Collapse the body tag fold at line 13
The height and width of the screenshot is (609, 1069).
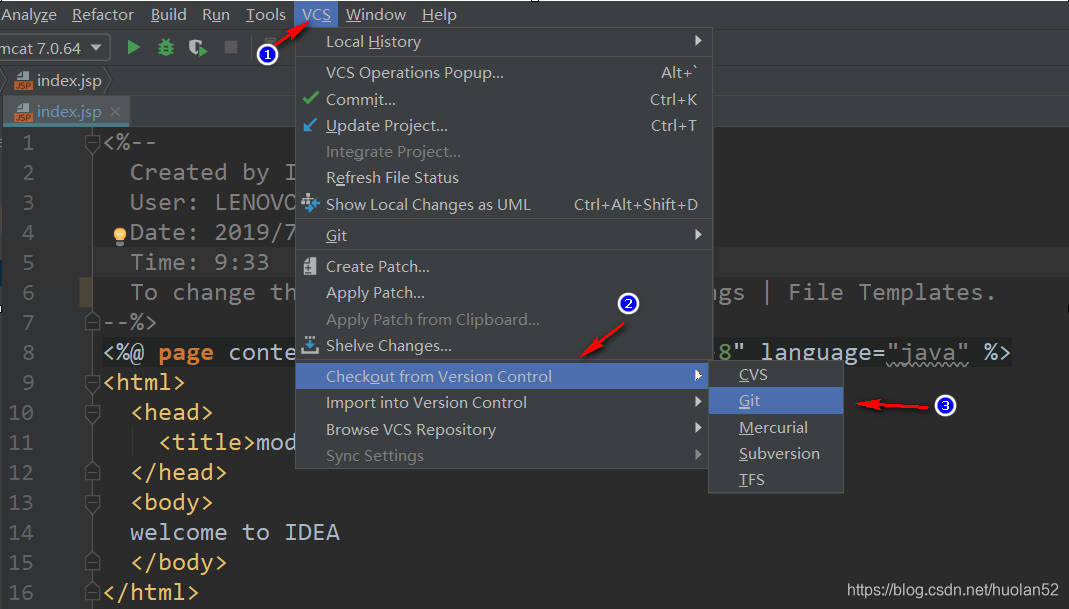coord(92,503)
